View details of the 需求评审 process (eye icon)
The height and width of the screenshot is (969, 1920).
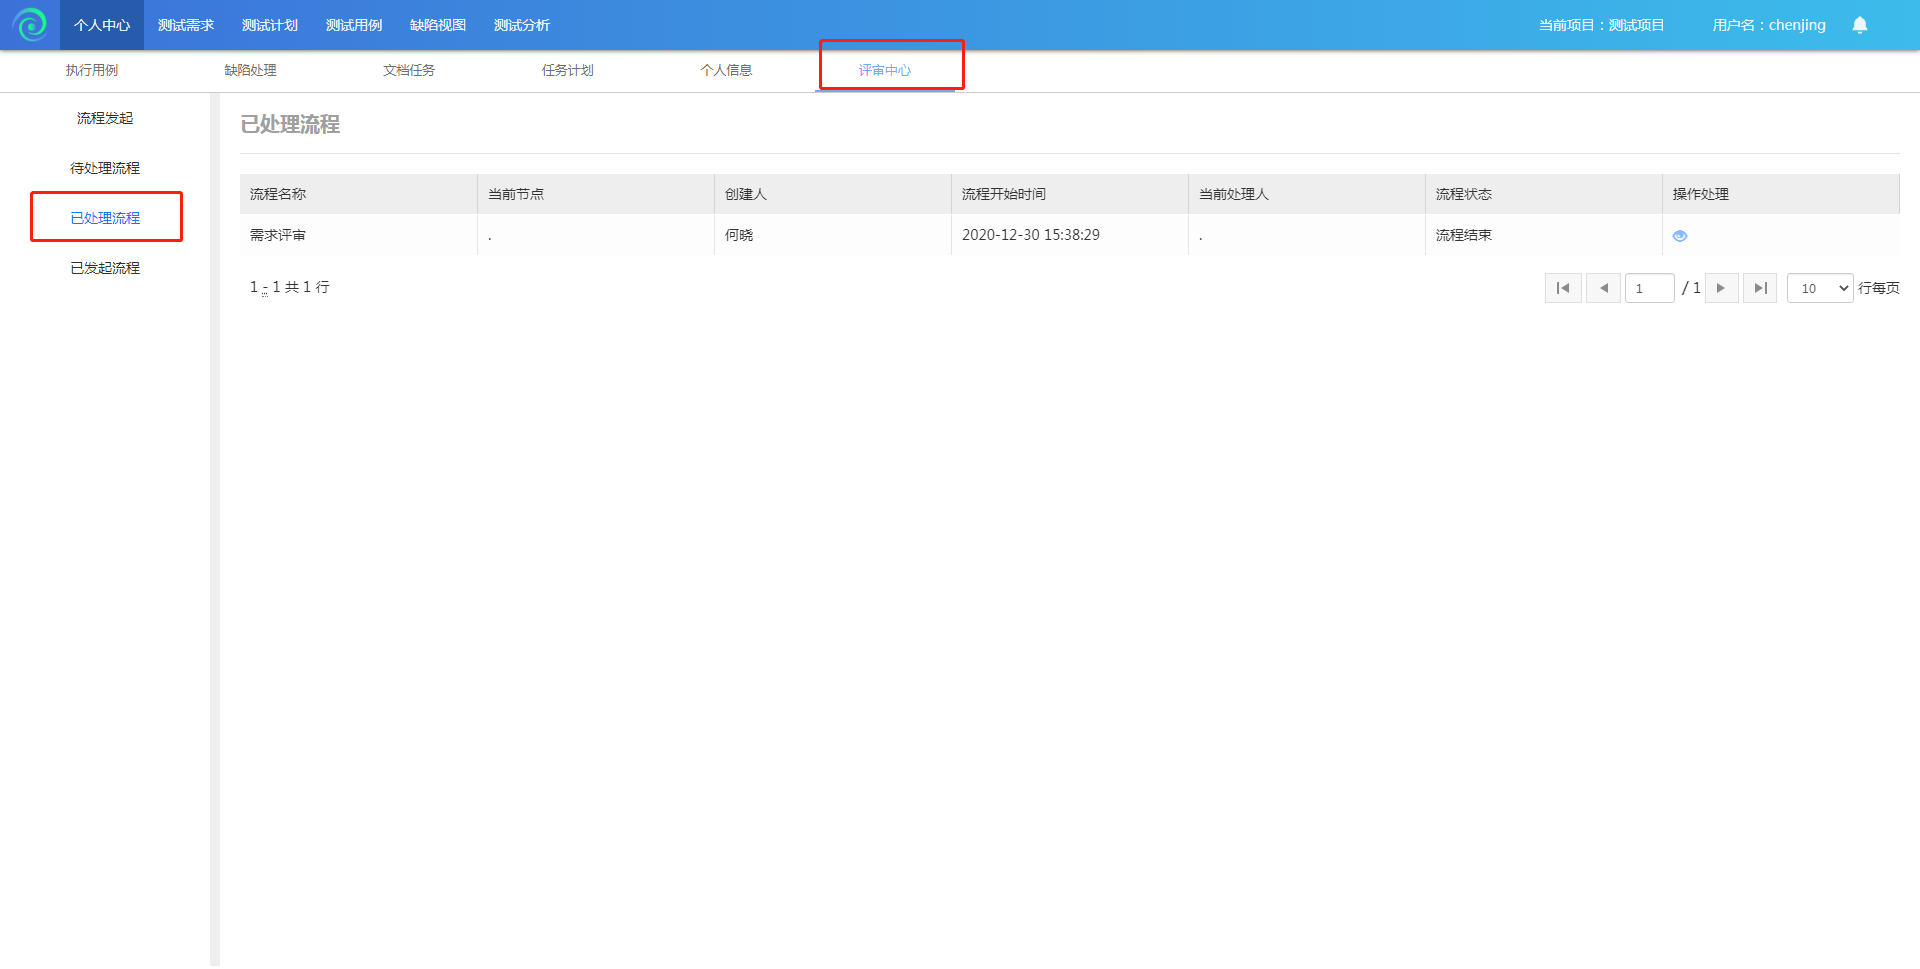pos(1679,236)
